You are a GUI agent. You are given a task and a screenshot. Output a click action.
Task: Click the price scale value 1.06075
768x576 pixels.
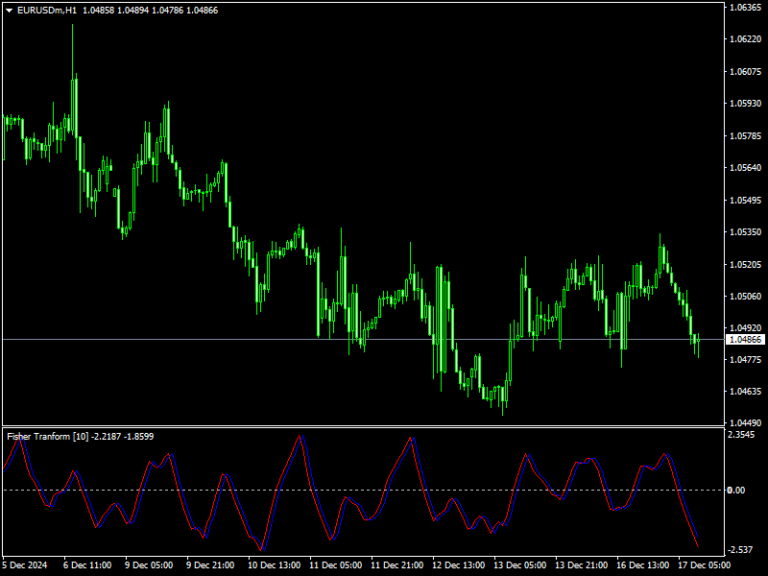(745, 72)
